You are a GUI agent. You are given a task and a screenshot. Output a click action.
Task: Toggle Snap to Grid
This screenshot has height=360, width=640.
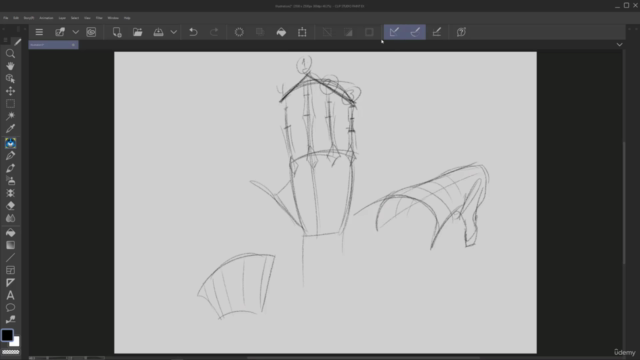pos(436,32)
